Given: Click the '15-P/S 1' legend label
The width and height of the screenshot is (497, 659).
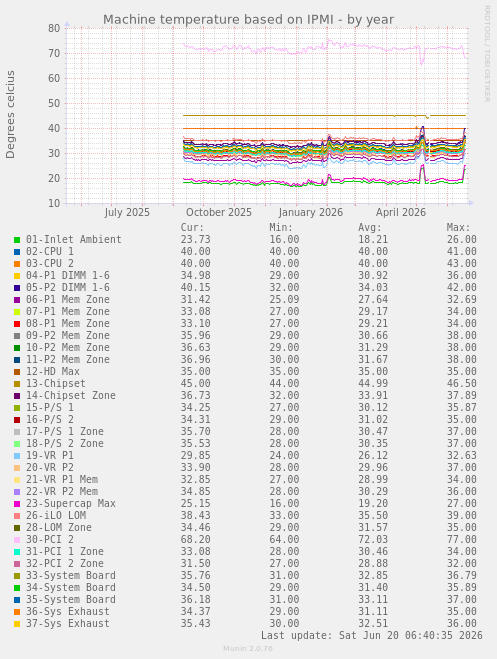Looking at the screenshot, I should click(x=50, y=407).
